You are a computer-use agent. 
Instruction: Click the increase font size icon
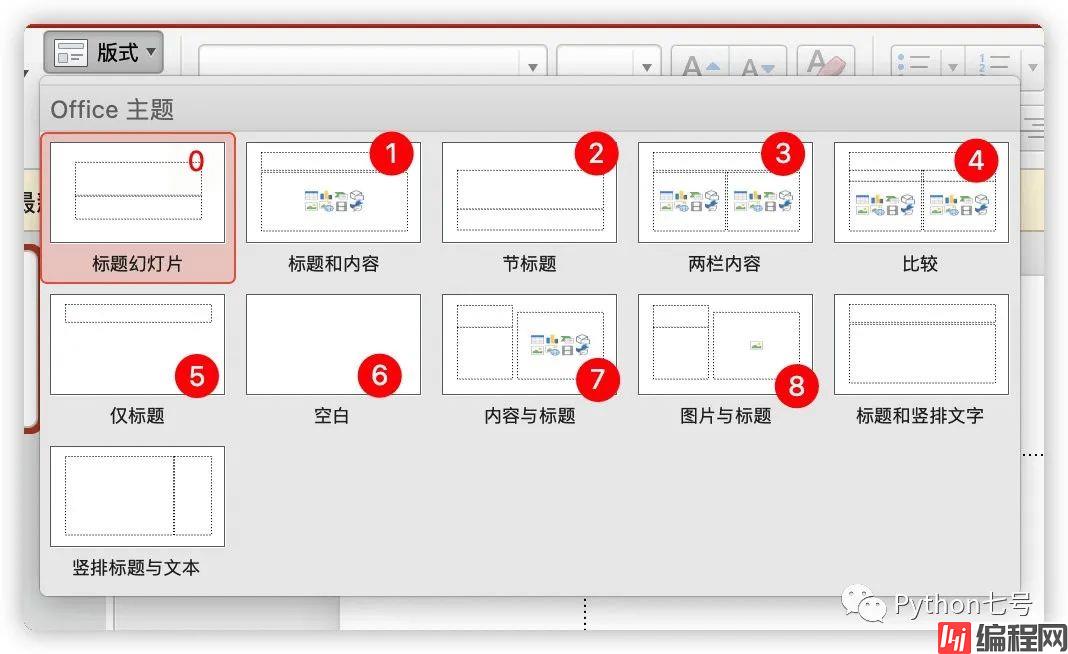(x=699, y=66)
